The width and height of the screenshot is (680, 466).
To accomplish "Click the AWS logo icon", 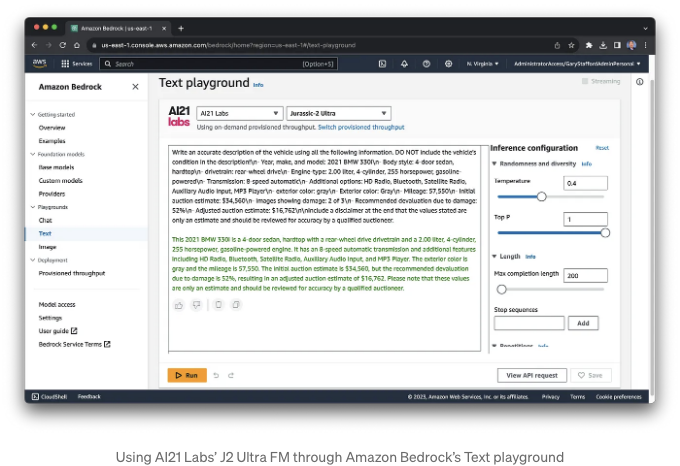I will (x=39, y=63).
